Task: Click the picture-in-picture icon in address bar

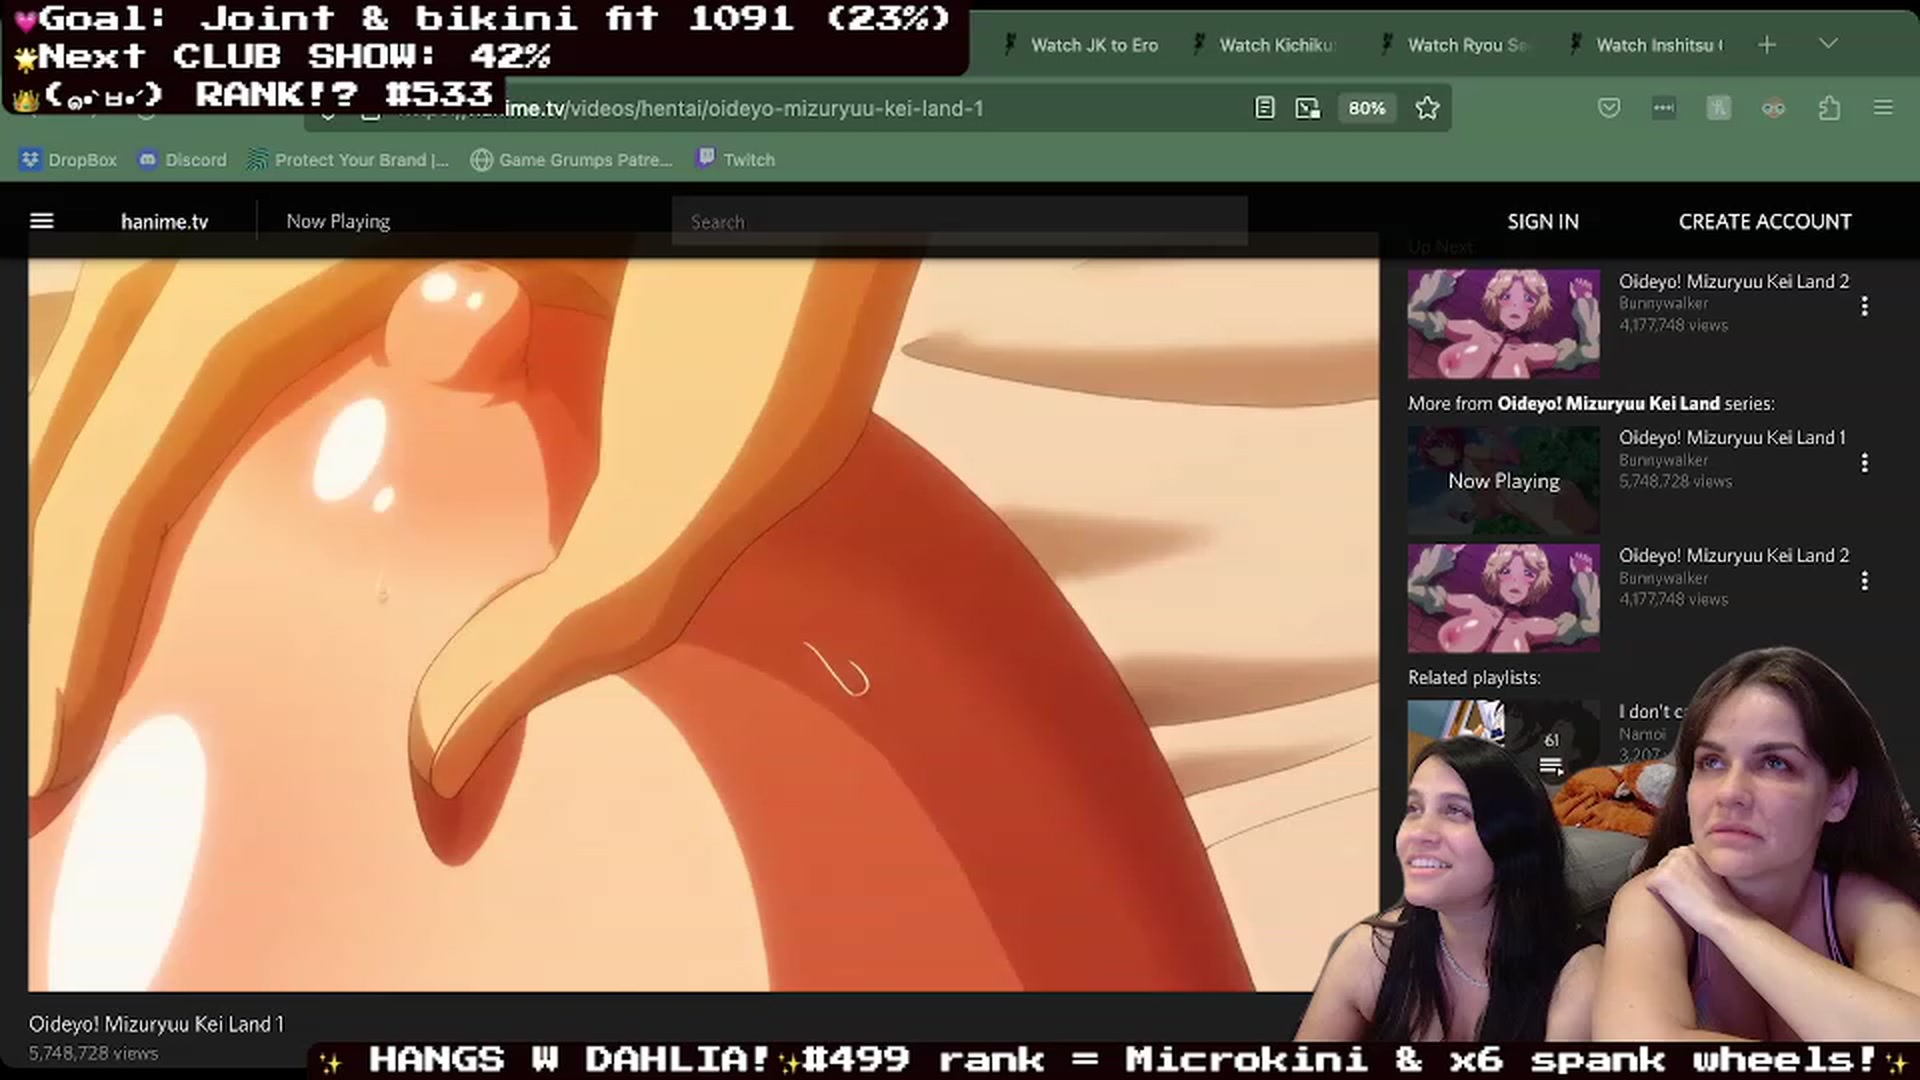Action: point(1308,108)
